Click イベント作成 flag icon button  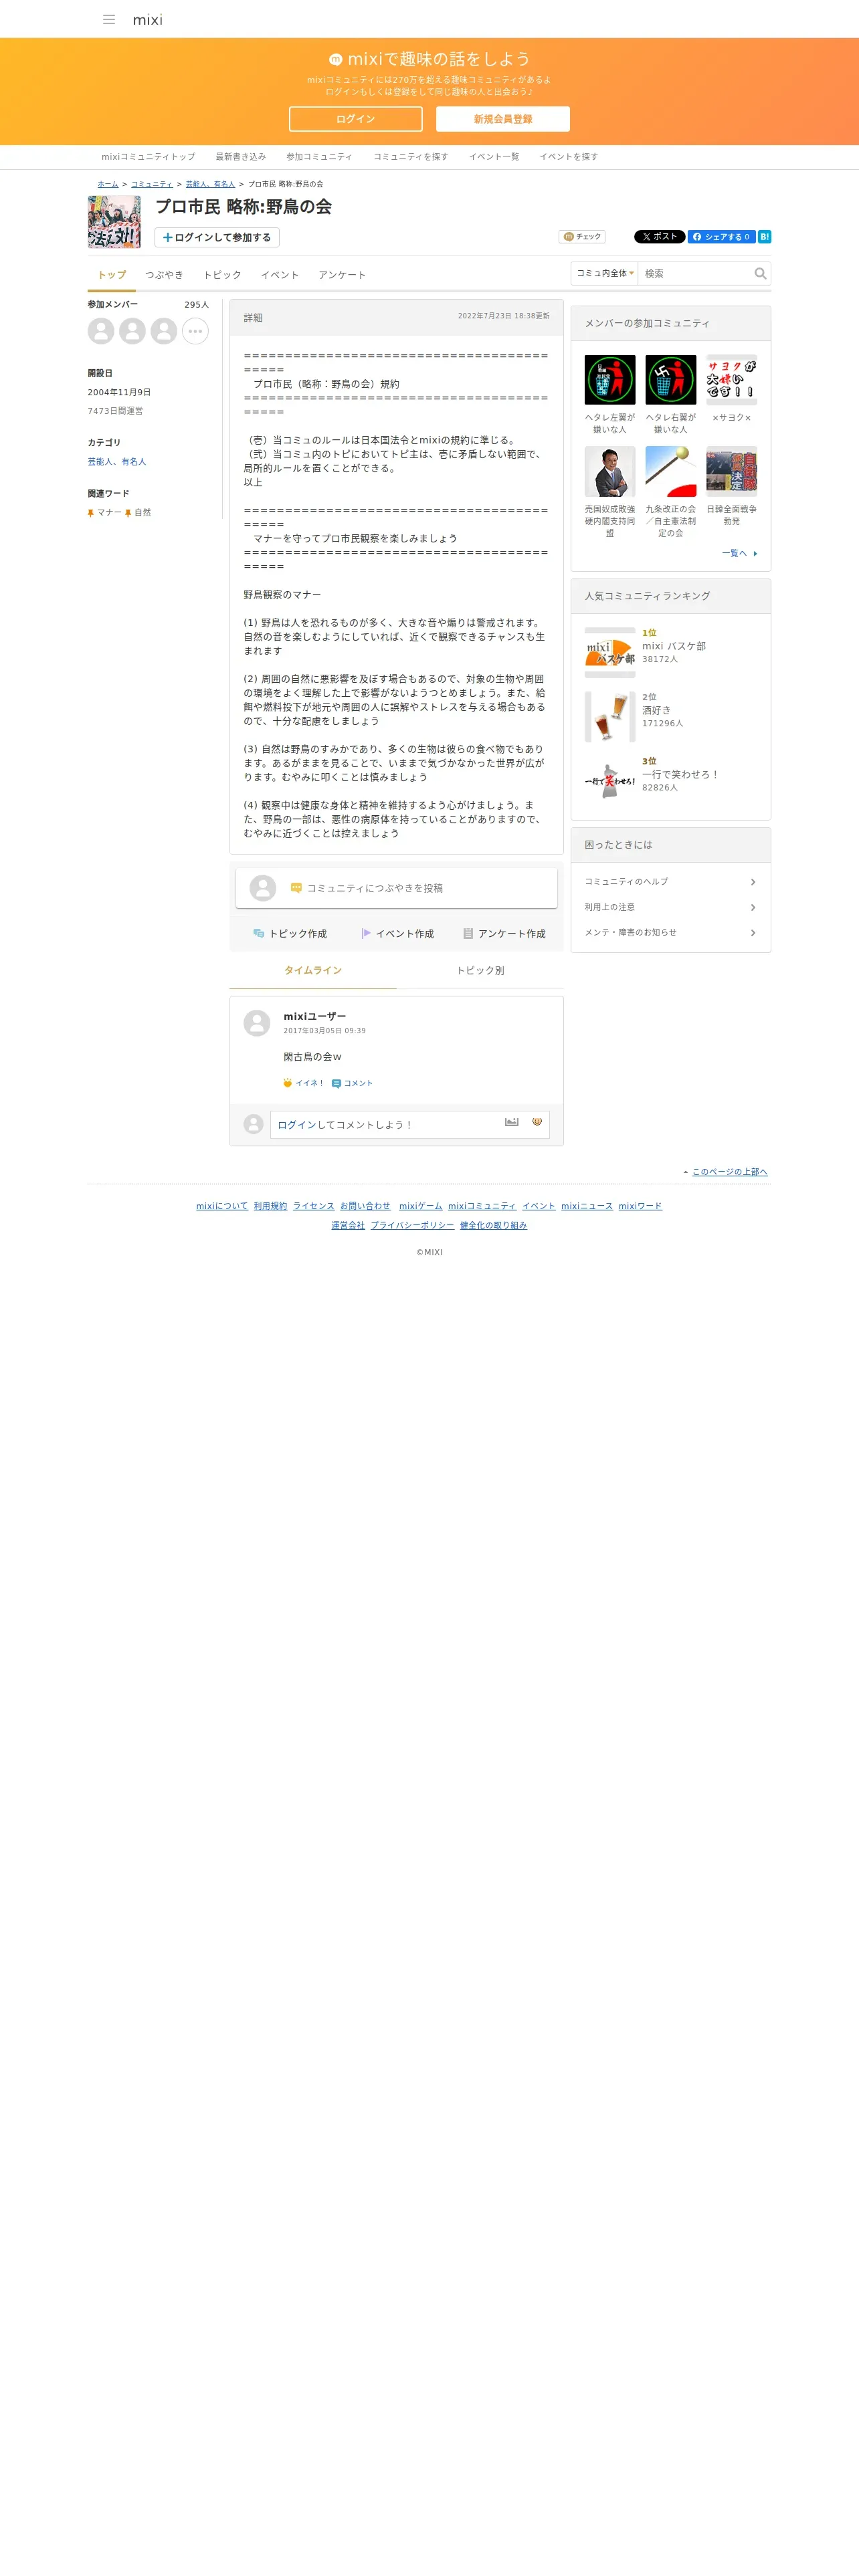(397, 934)
